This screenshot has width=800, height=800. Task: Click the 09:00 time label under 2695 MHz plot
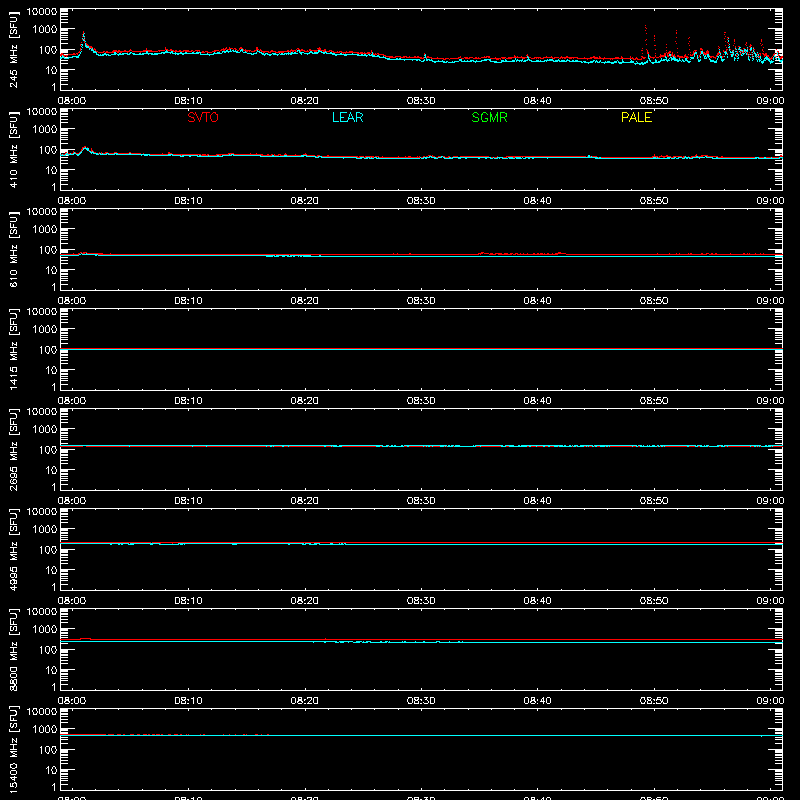(770, 501)
